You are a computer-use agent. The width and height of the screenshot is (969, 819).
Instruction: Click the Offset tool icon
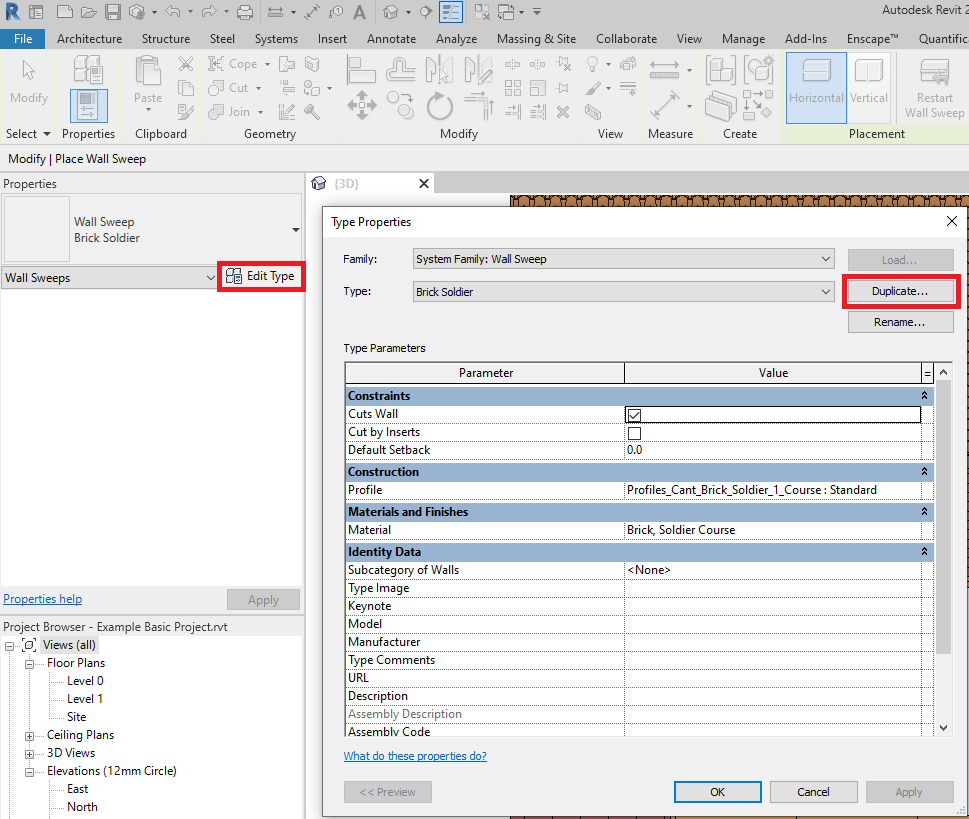pyautogui.click(x=400, y=69)
